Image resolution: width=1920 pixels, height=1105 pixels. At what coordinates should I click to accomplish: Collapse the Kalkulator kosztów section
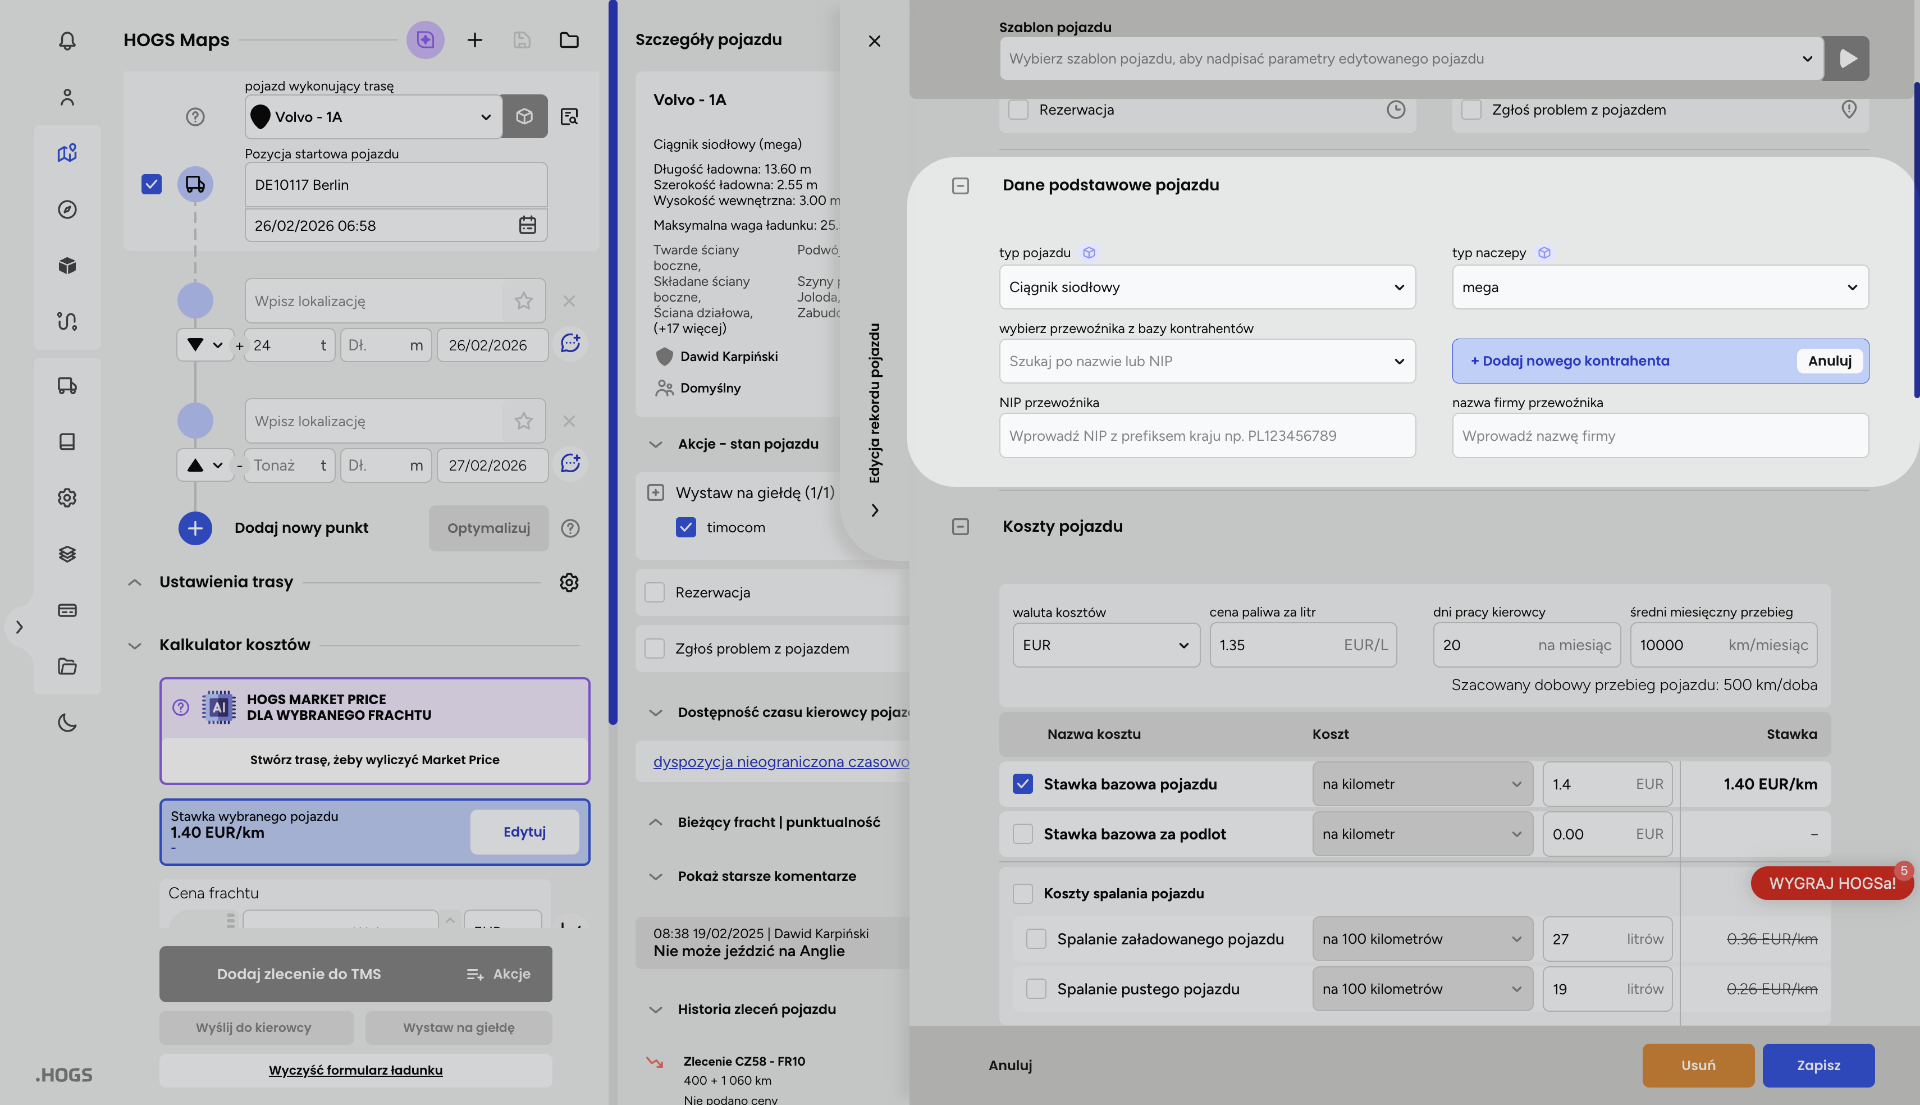point(135,645)
